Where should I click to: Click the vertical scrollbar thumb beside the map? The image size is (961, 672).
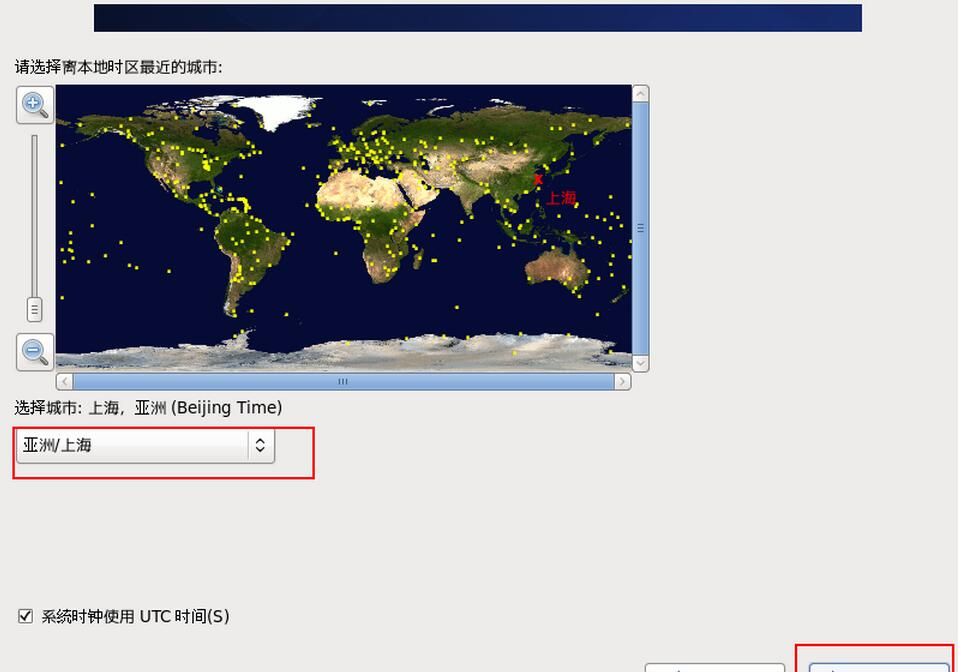[640, 228]
